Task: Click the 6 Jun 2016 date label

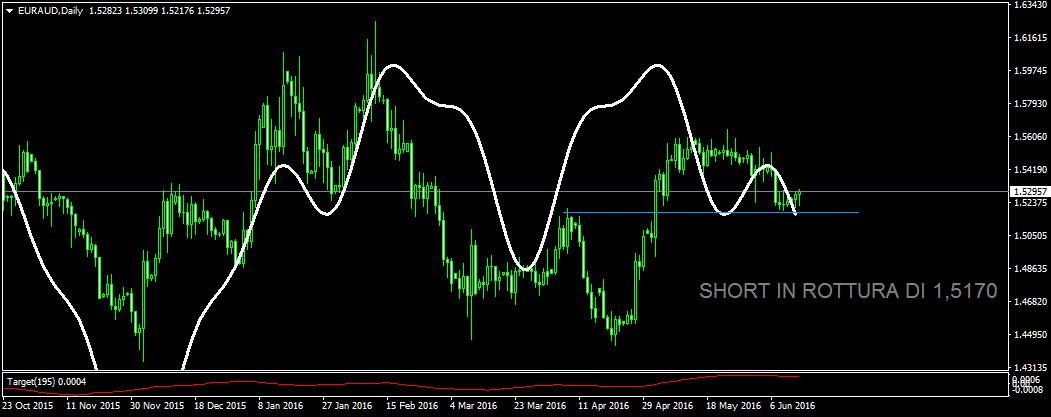Action: tap(792, 407)
